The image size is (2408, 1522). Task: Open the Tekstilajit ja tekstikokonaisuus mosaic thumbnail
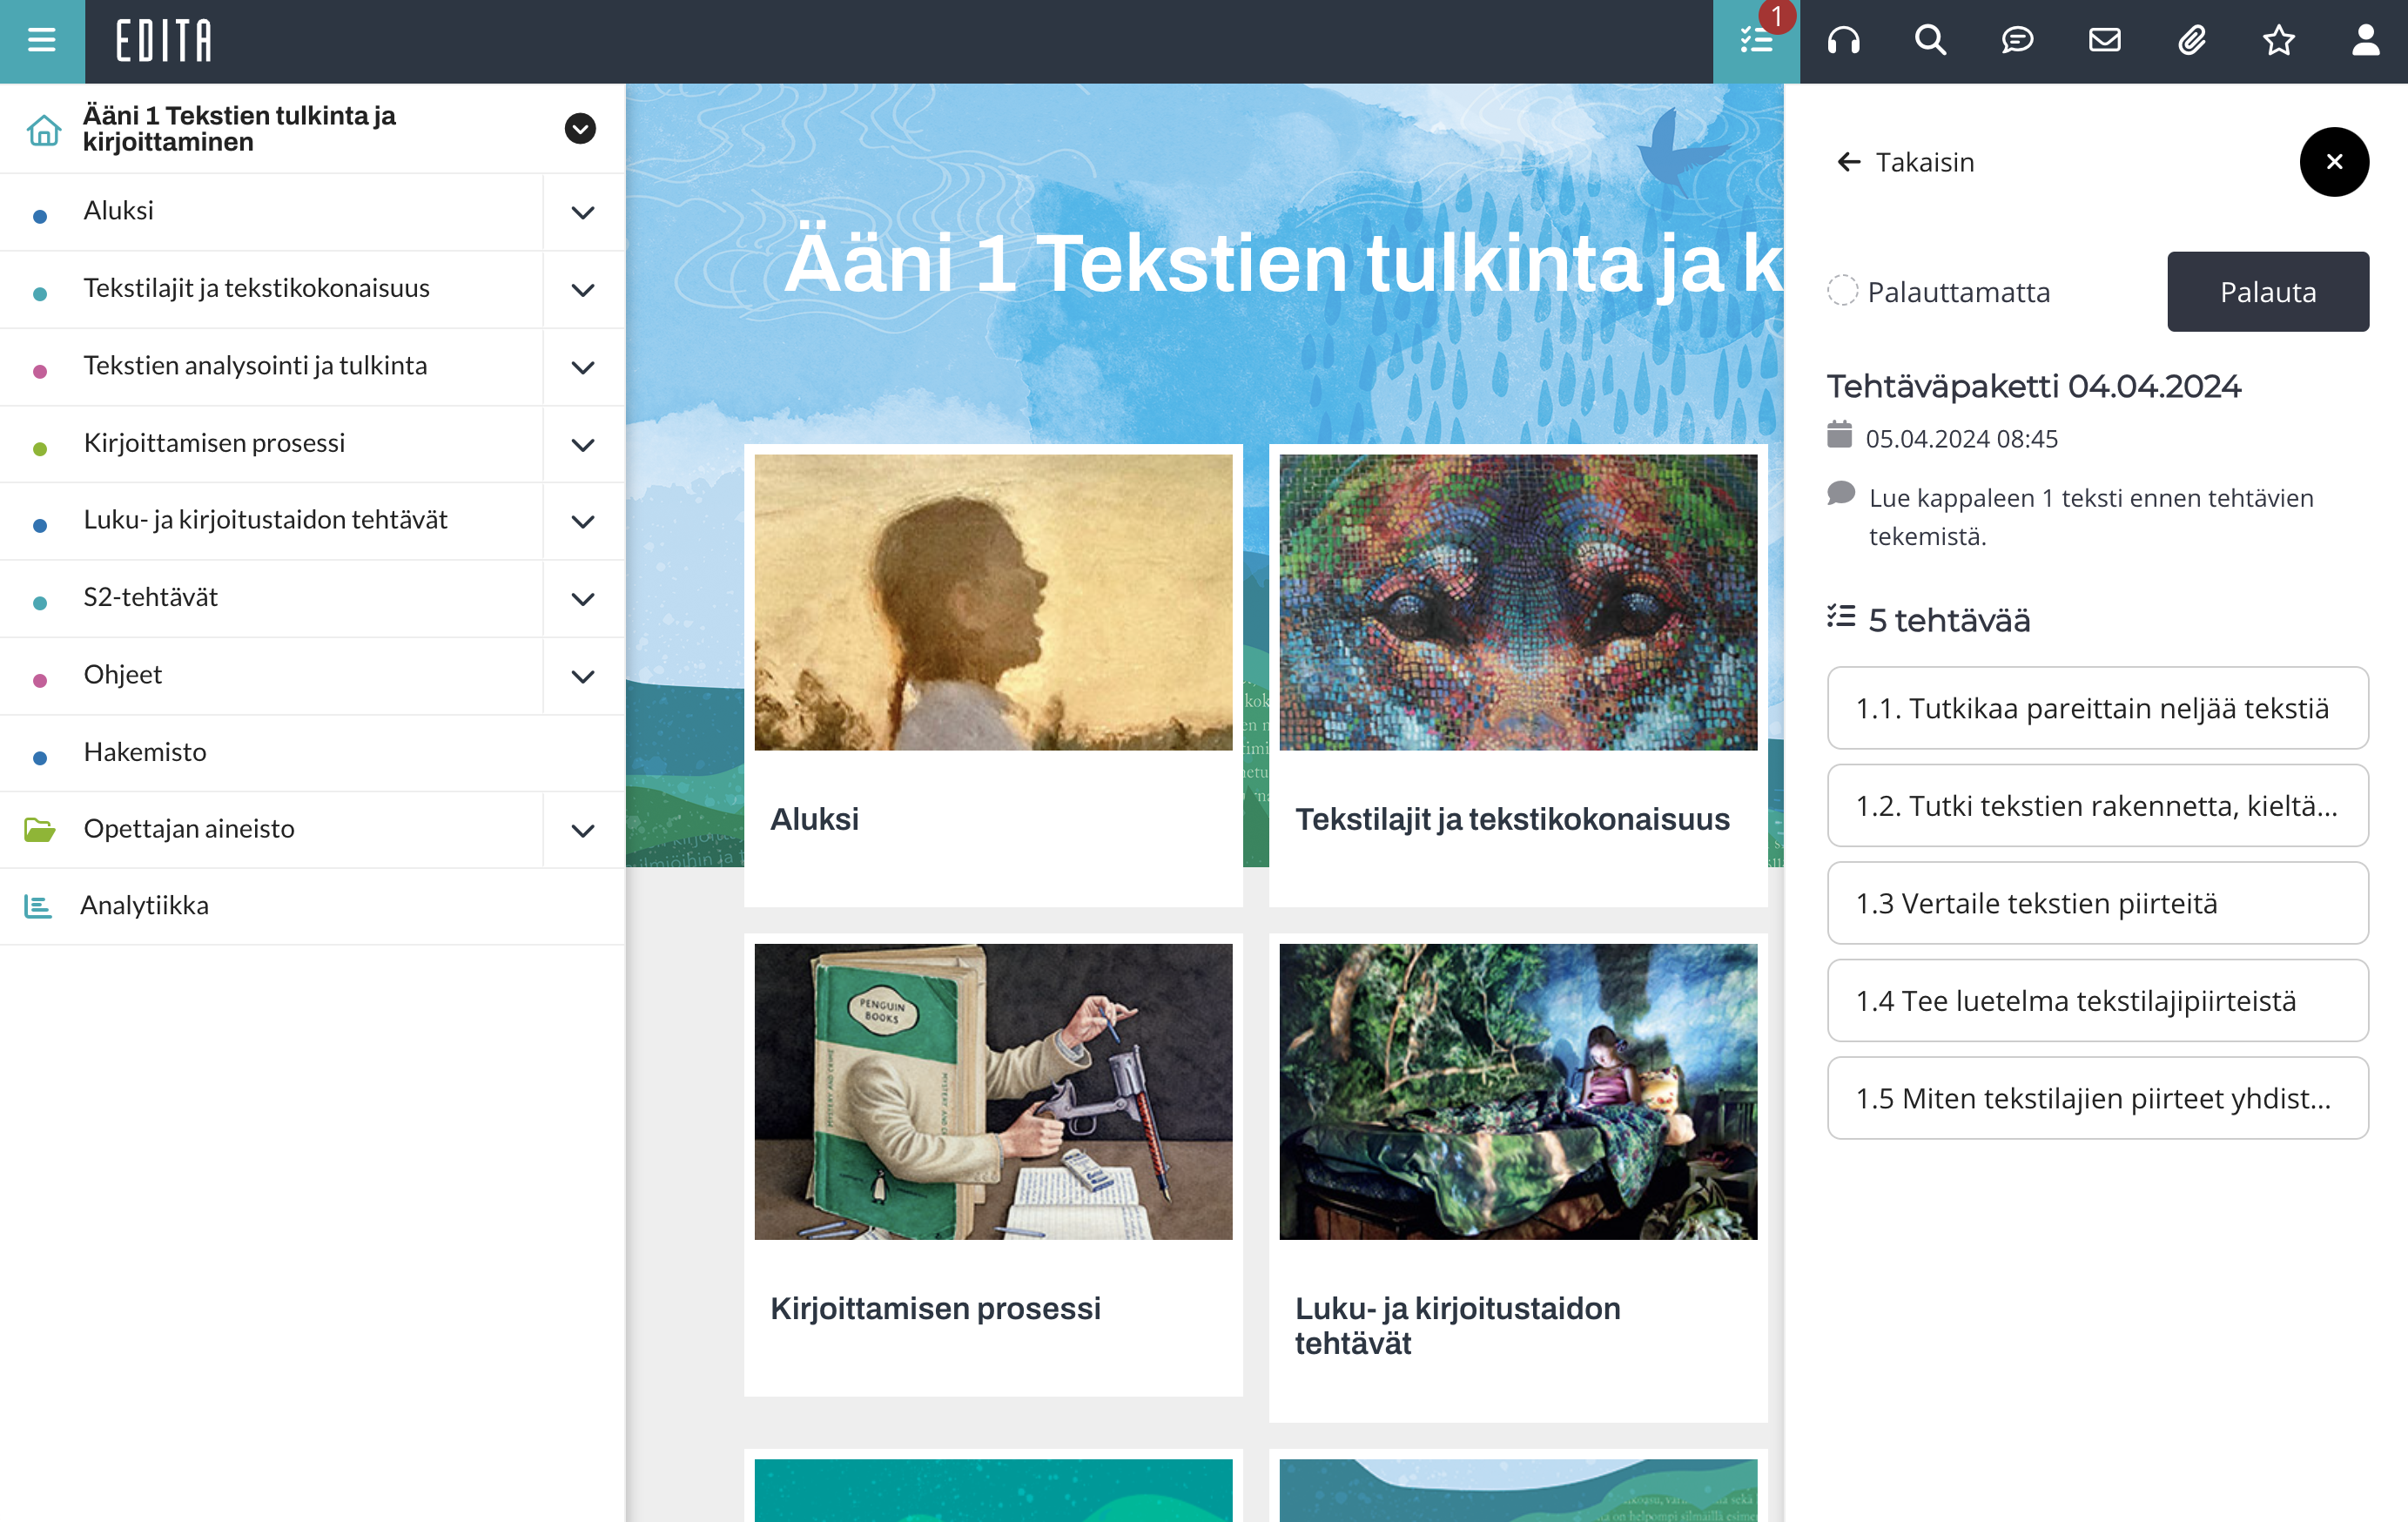click(x=1518, y=602)
